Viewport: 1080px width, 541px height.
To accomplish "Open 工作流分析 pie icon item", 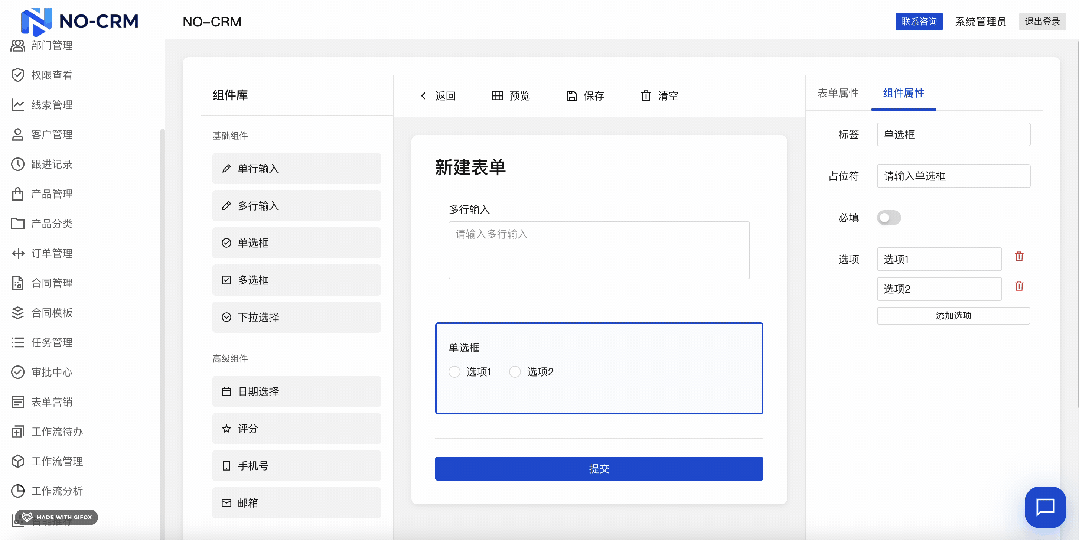I will (x=47, y=491).
